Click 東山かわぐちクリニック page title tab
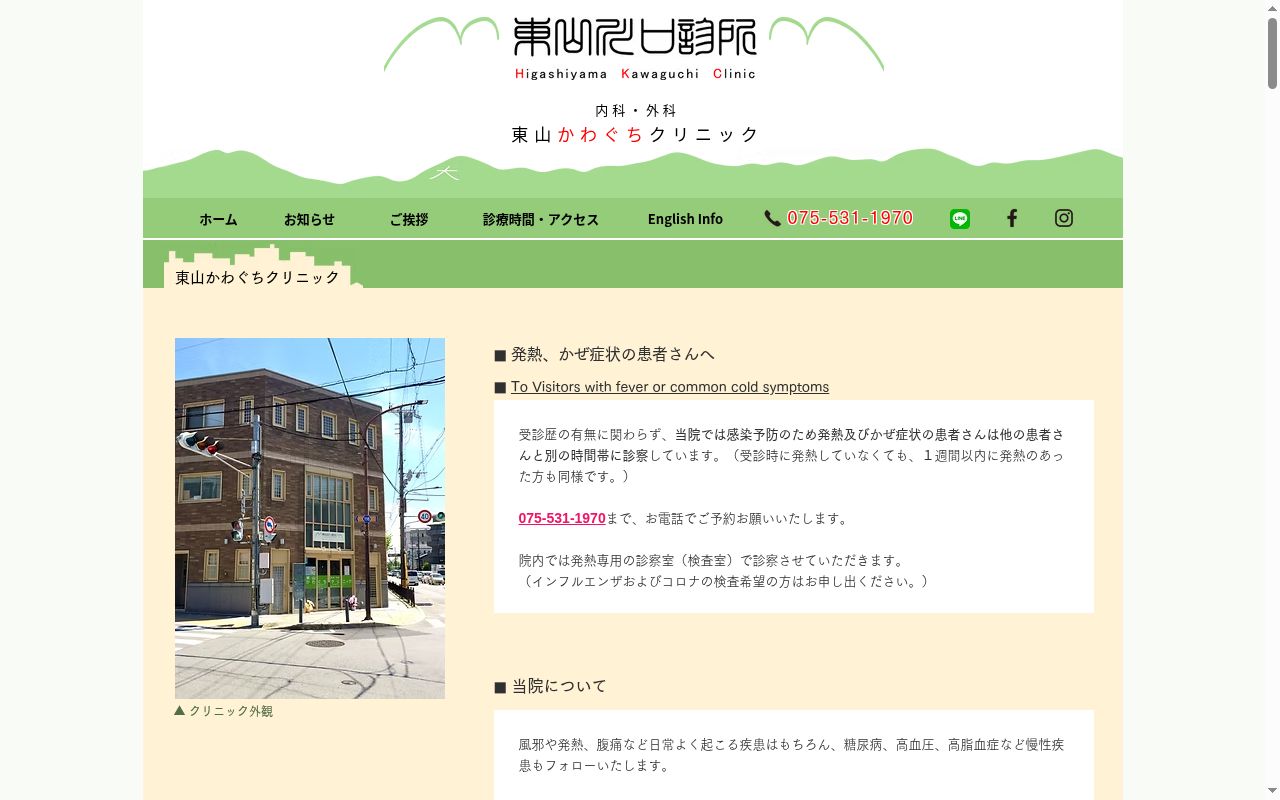This screenshot has height=800, width=1280. (258, 277)
